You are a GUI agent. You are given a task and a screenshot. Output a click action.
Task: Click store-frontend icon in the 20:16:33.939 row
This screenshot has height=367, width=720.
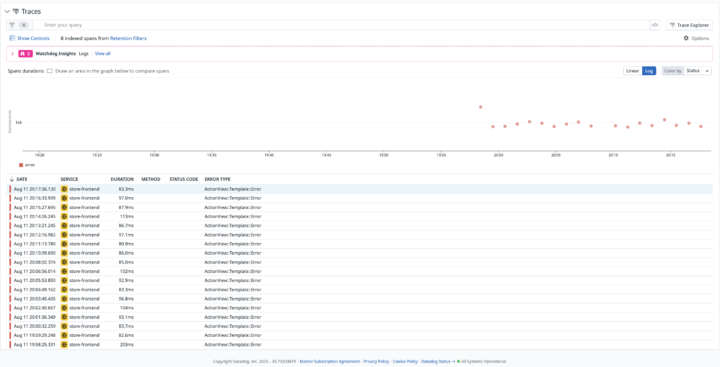pos(64,198)
